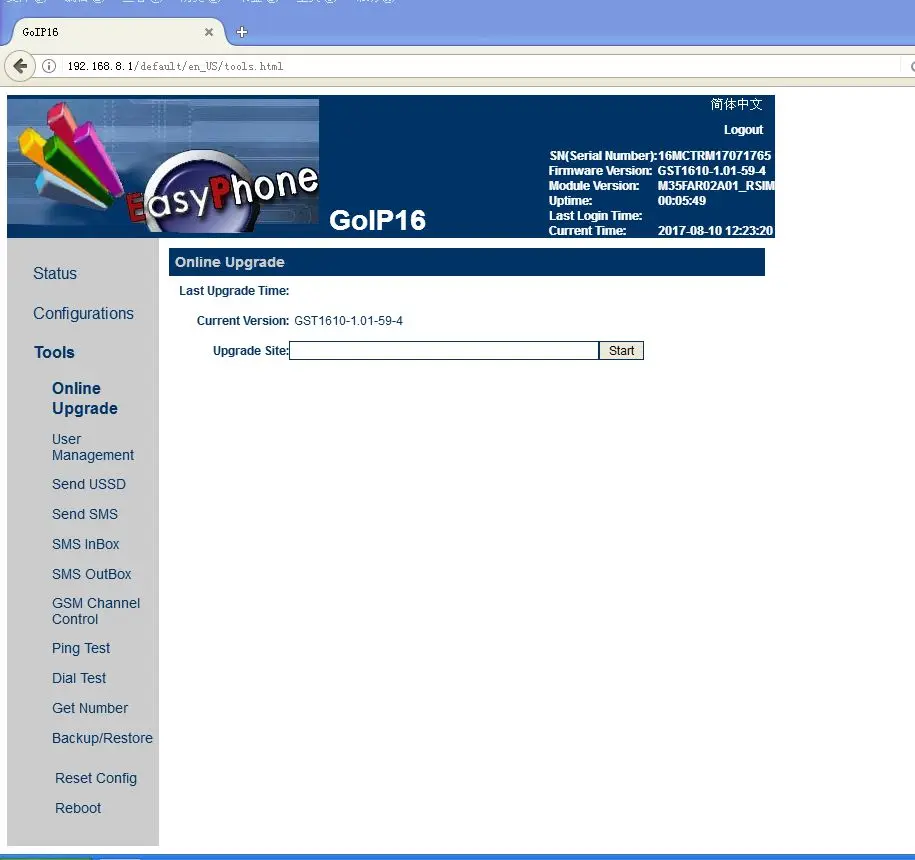This screenshot has width=915, height=860.
Task: Open the Tools menu section
Action: (x=54, y=352)
